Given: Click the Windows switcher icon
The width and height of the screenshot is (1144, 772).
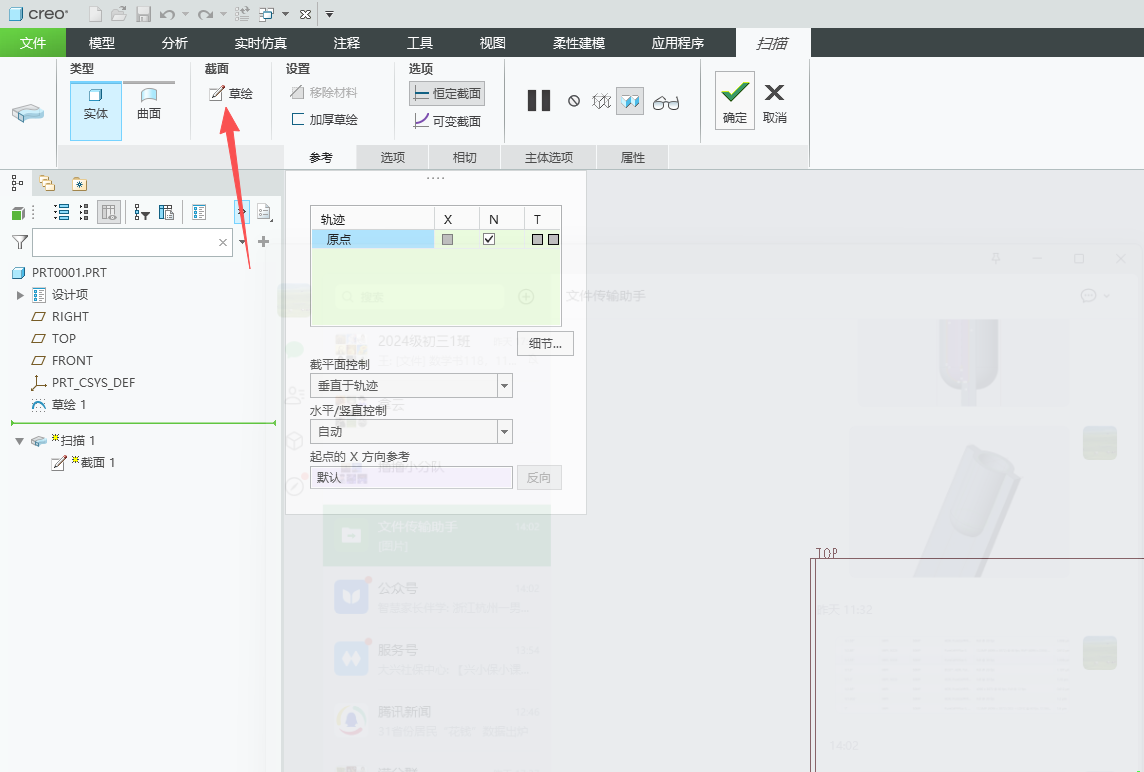Looking at the screenshot, I should [267, 14].
